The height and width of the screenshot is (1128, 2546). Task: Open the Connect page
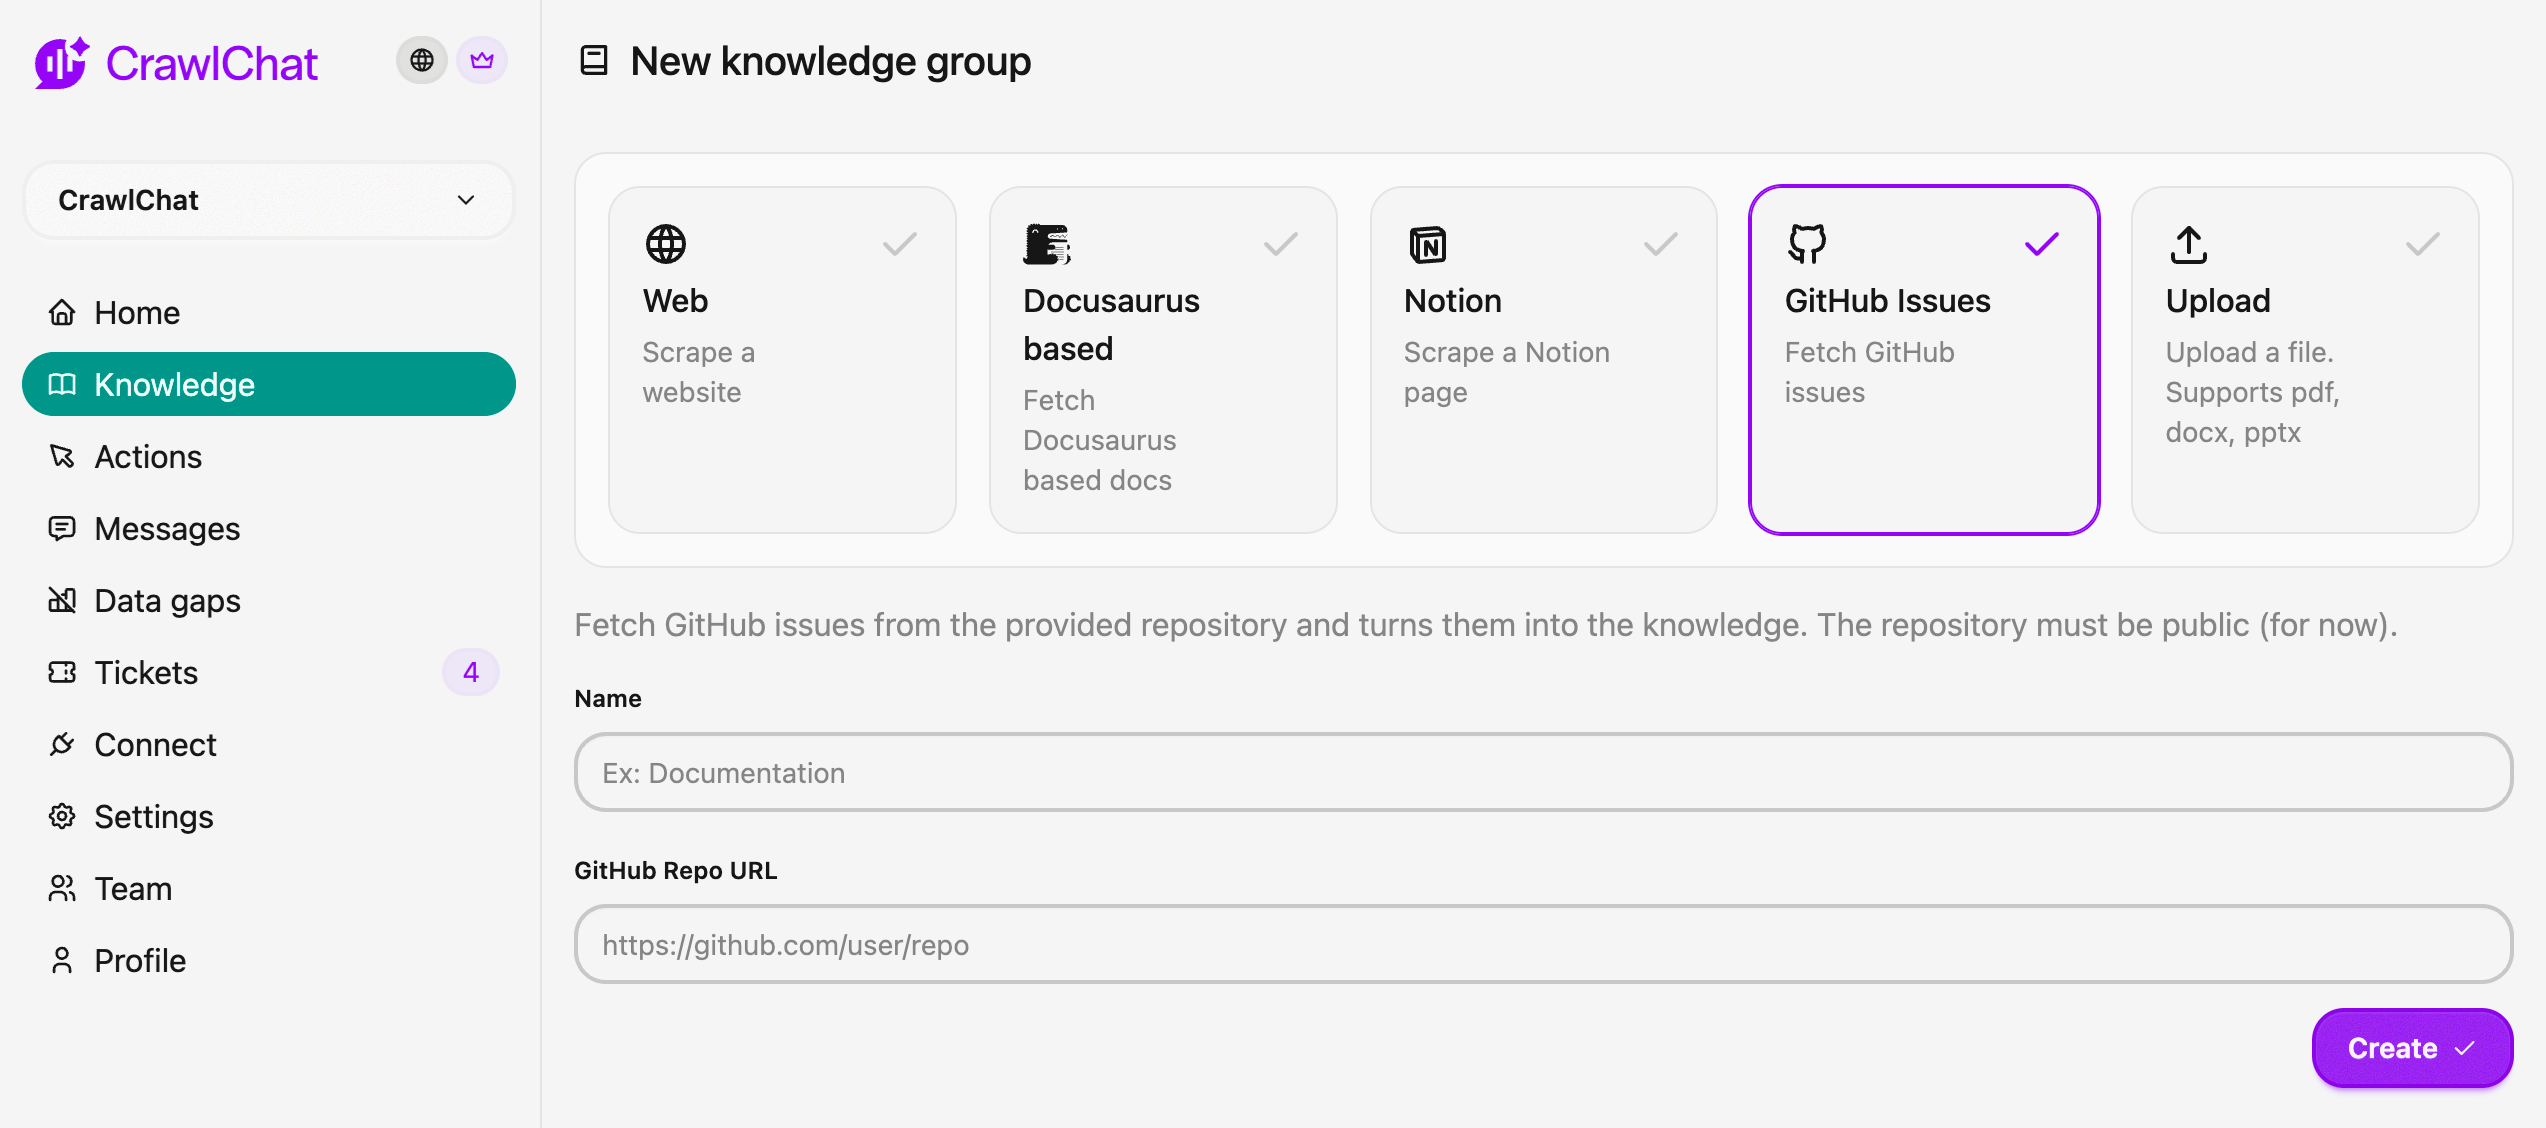click(x=268, y=745)
